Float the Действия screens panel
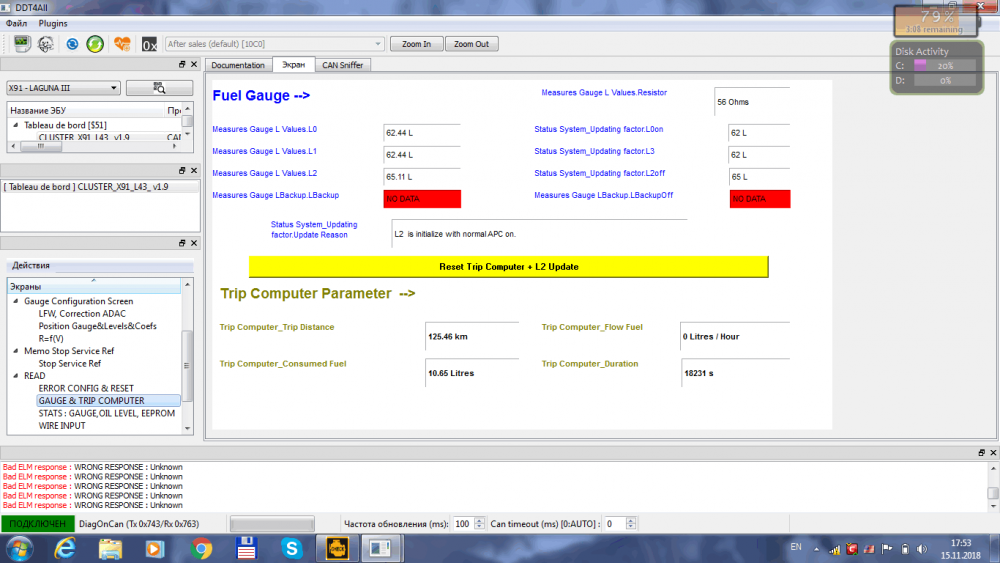The height and width of the screenshot is (563, 1000). click(182, 243)
